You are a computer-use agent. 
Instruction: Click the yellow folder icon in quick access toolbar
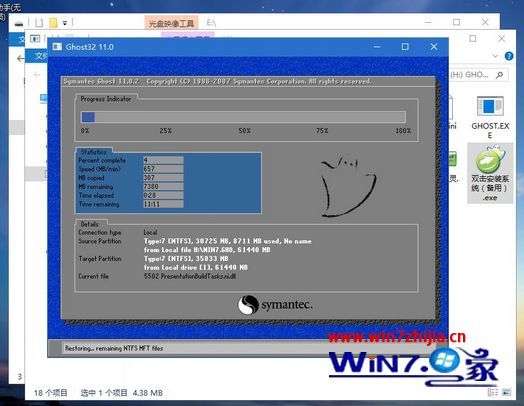coord(53,23)
